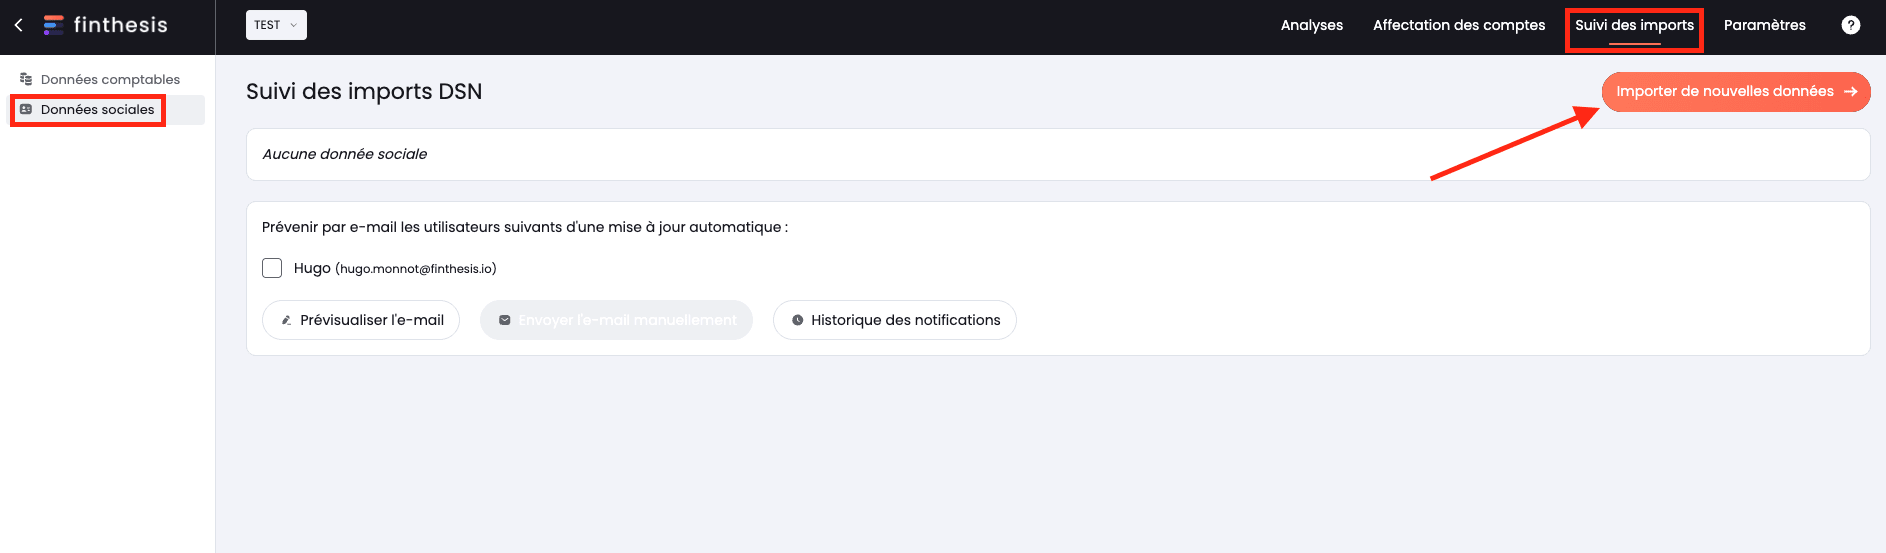Open Historique des notifications
This screenshot has height=553, width=1886.
[895, 320]
